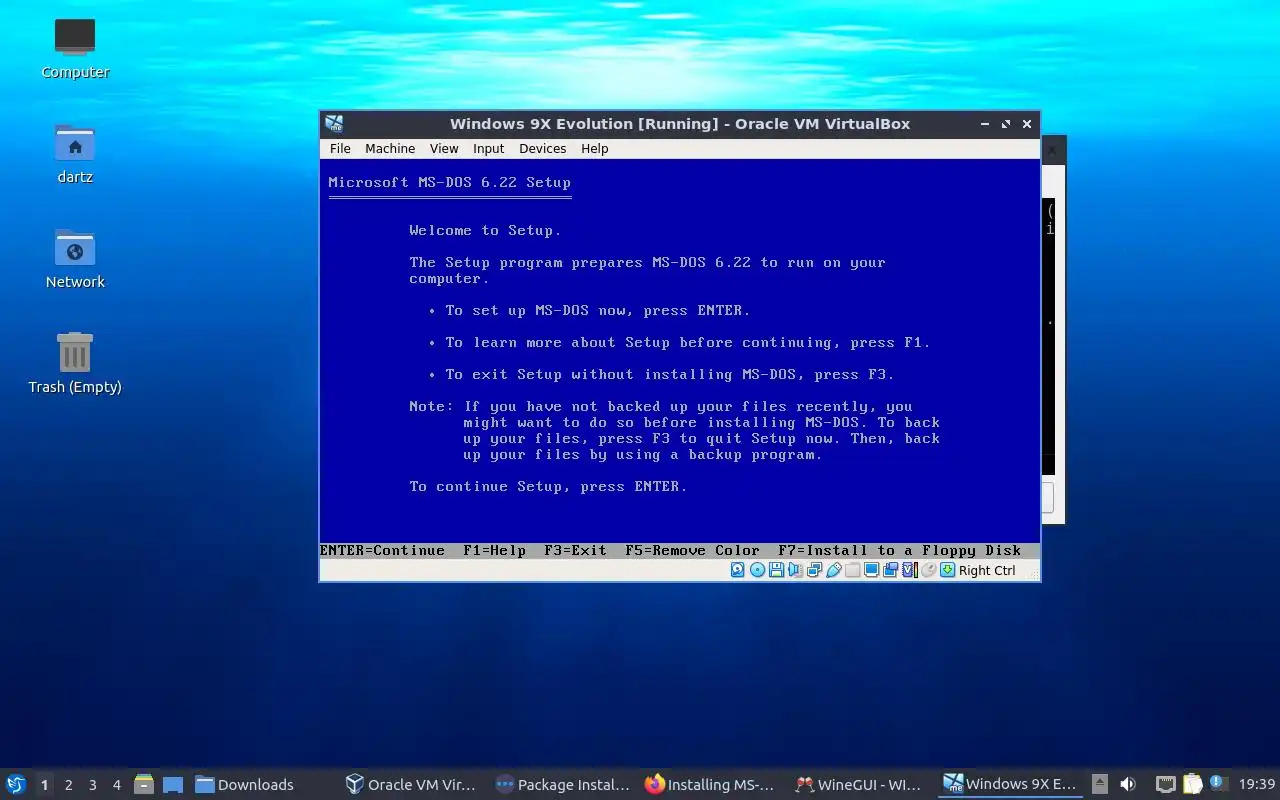Click the Welcome to Setup. line
Screen dimensions: 1280x800
(485, 230)
